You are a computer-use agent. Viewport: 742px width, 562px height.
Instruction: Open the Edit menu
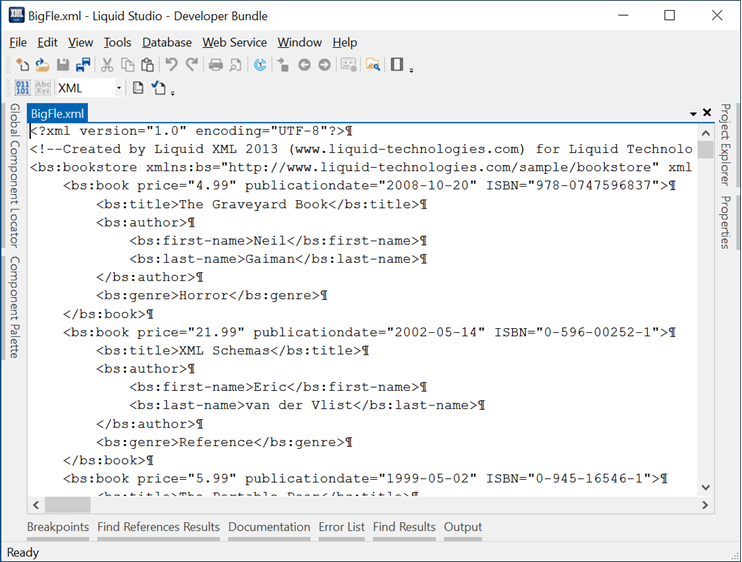[47, 43]
